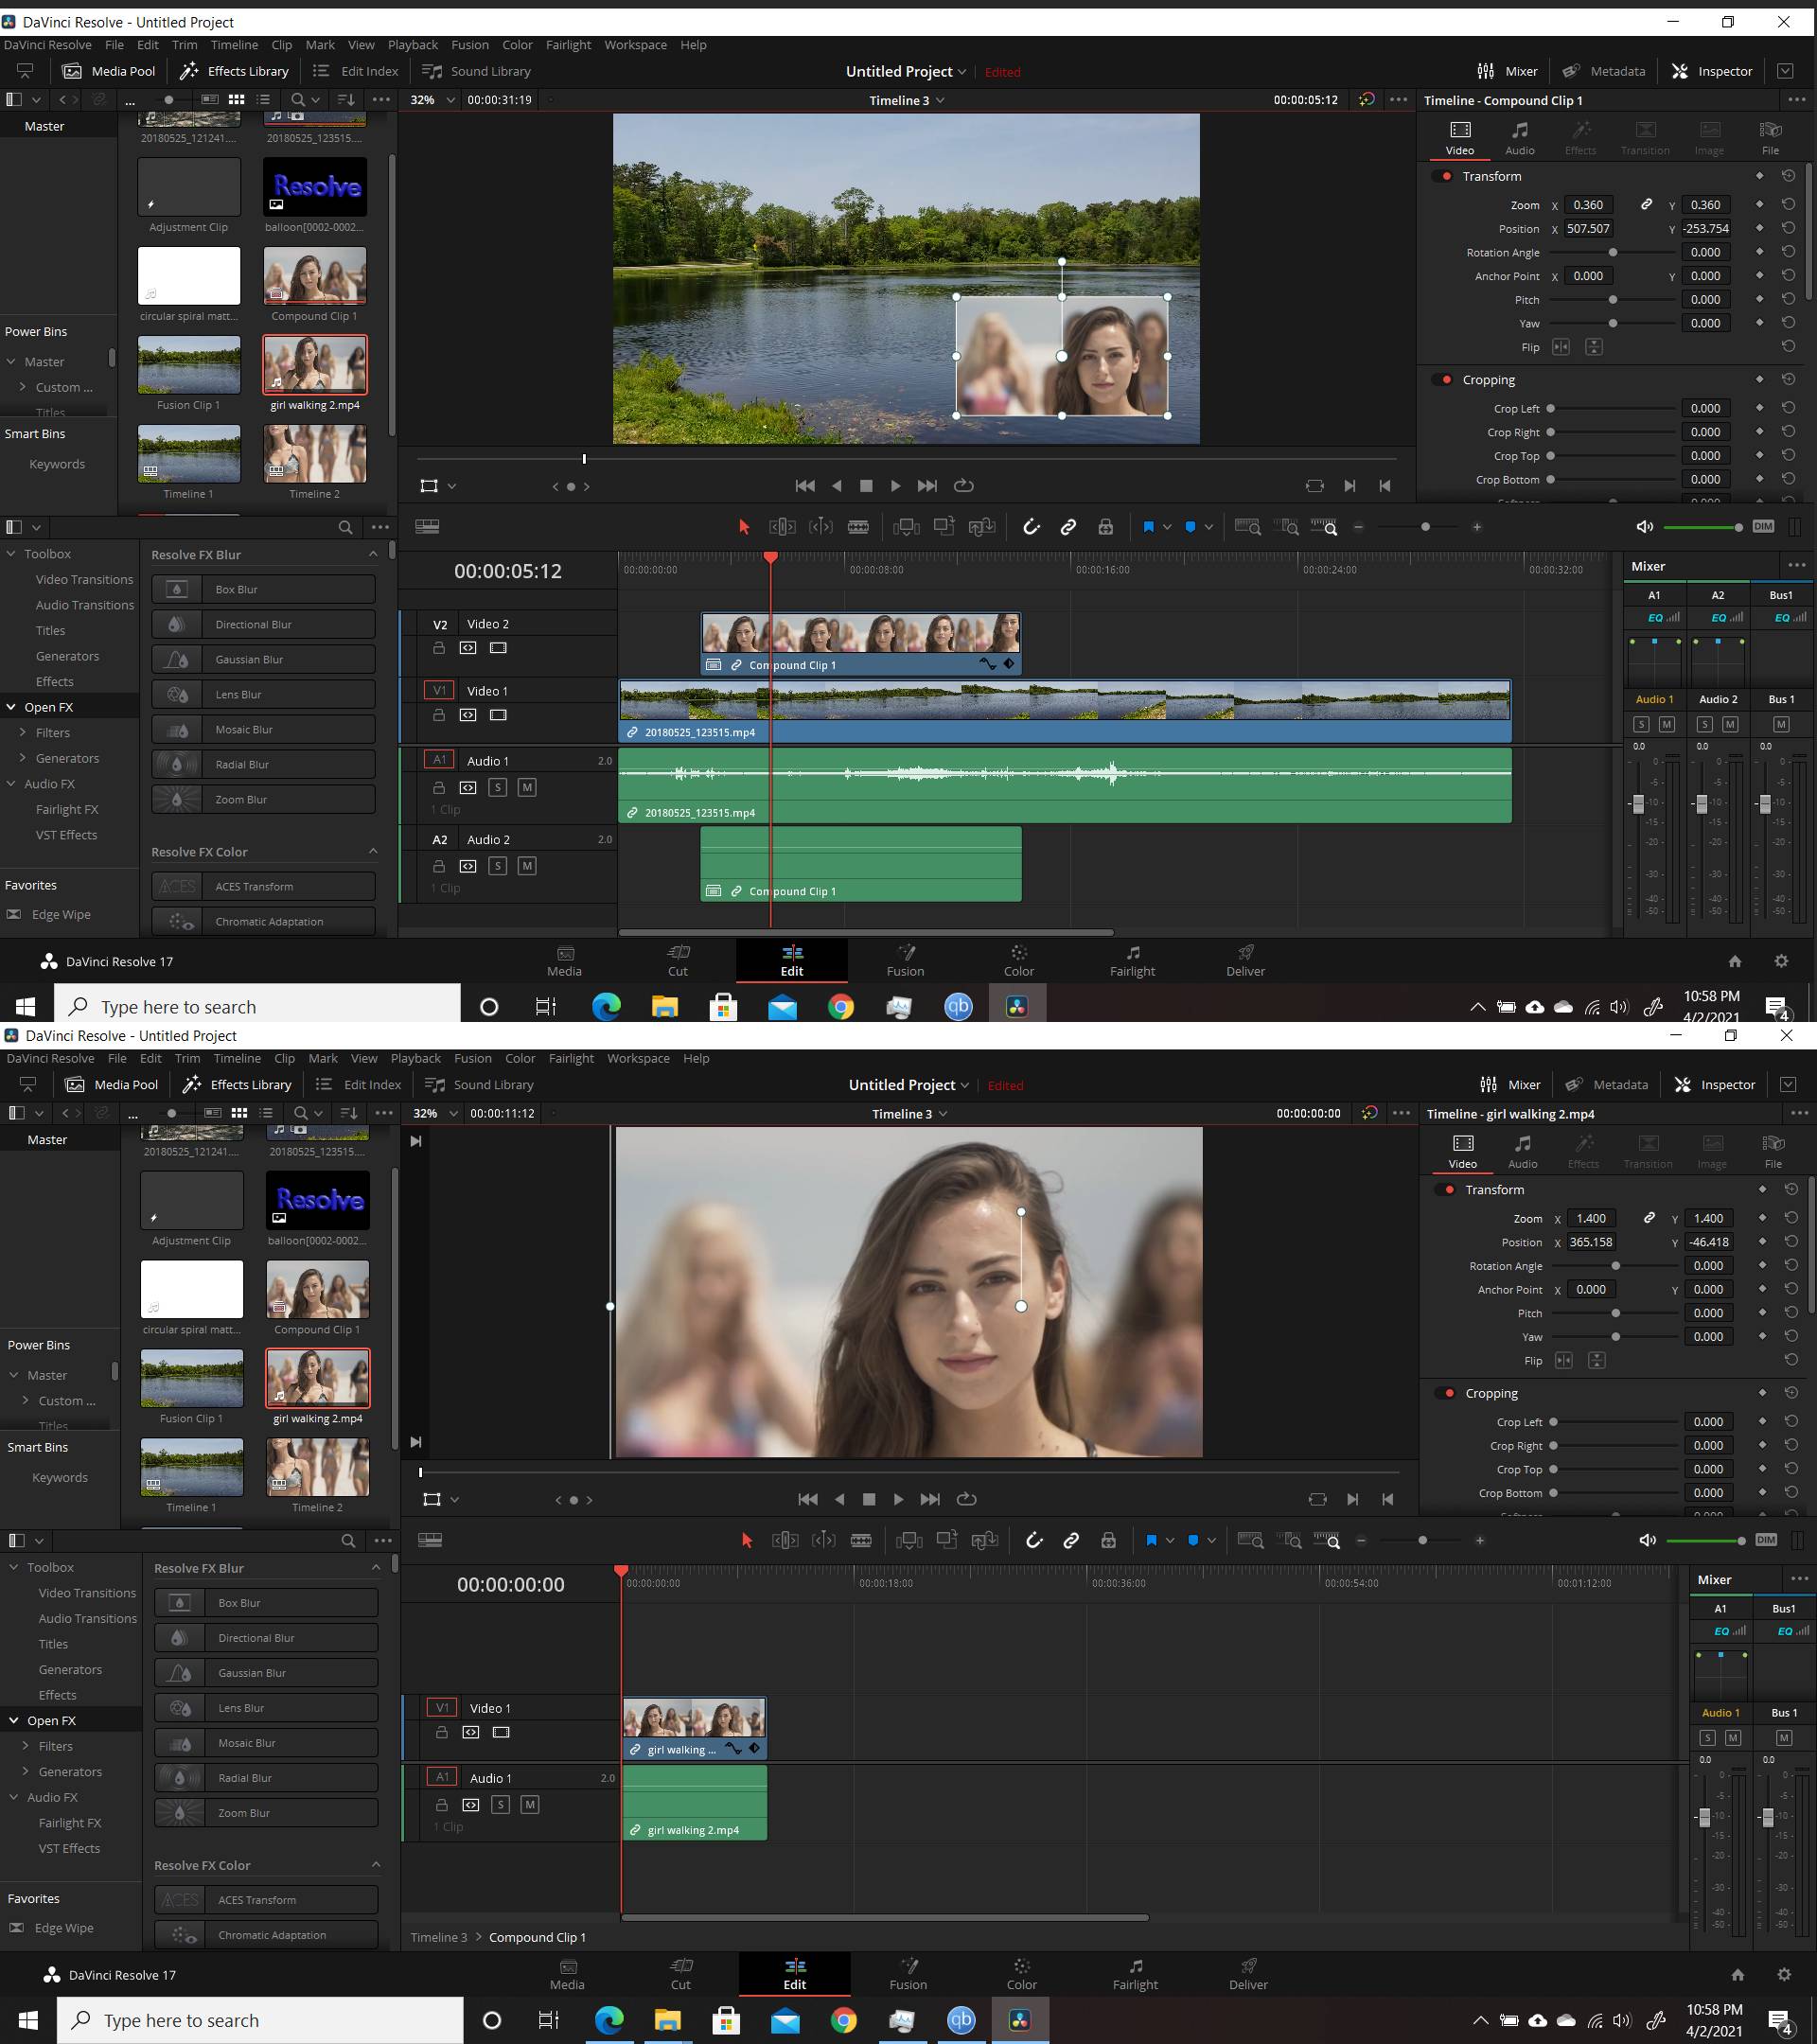Click timeline view options icon in top window

pos(427,527)
